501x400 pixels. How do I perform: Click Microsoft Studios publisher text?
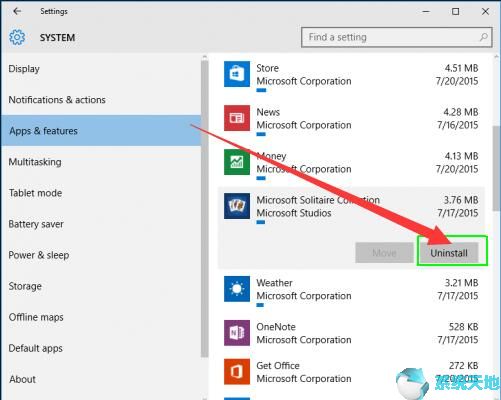[294, 213]
